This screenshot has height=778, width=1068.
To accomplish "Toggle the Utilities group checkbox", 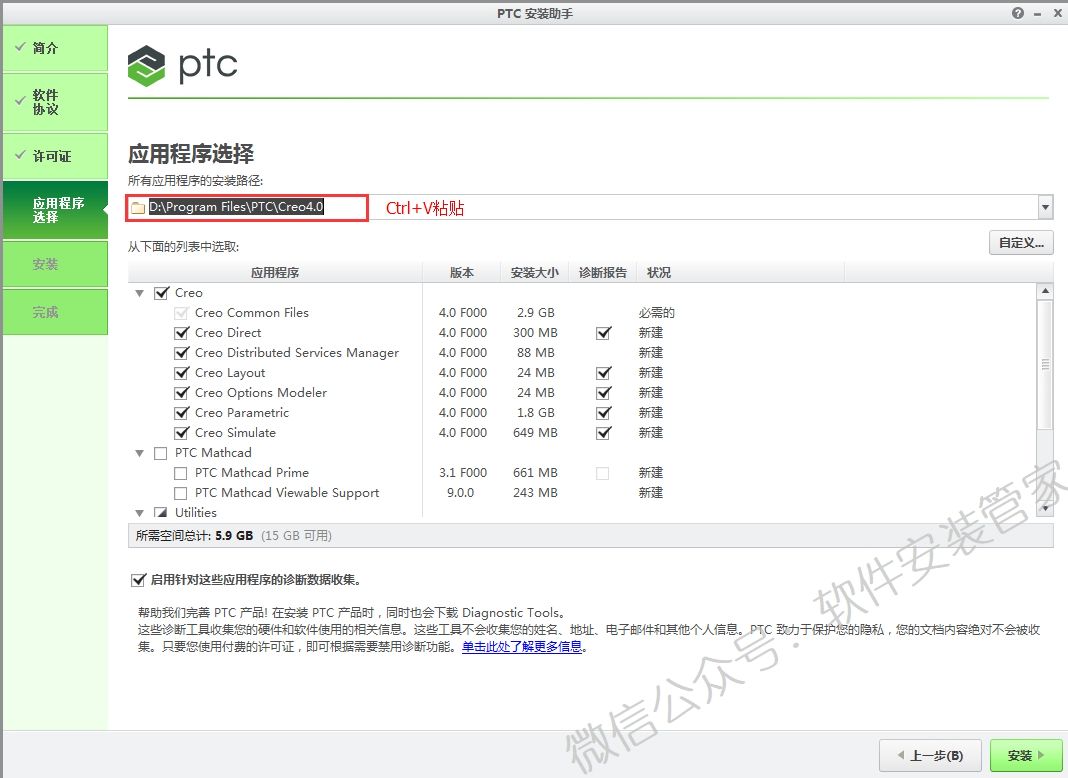I will 161,513.
